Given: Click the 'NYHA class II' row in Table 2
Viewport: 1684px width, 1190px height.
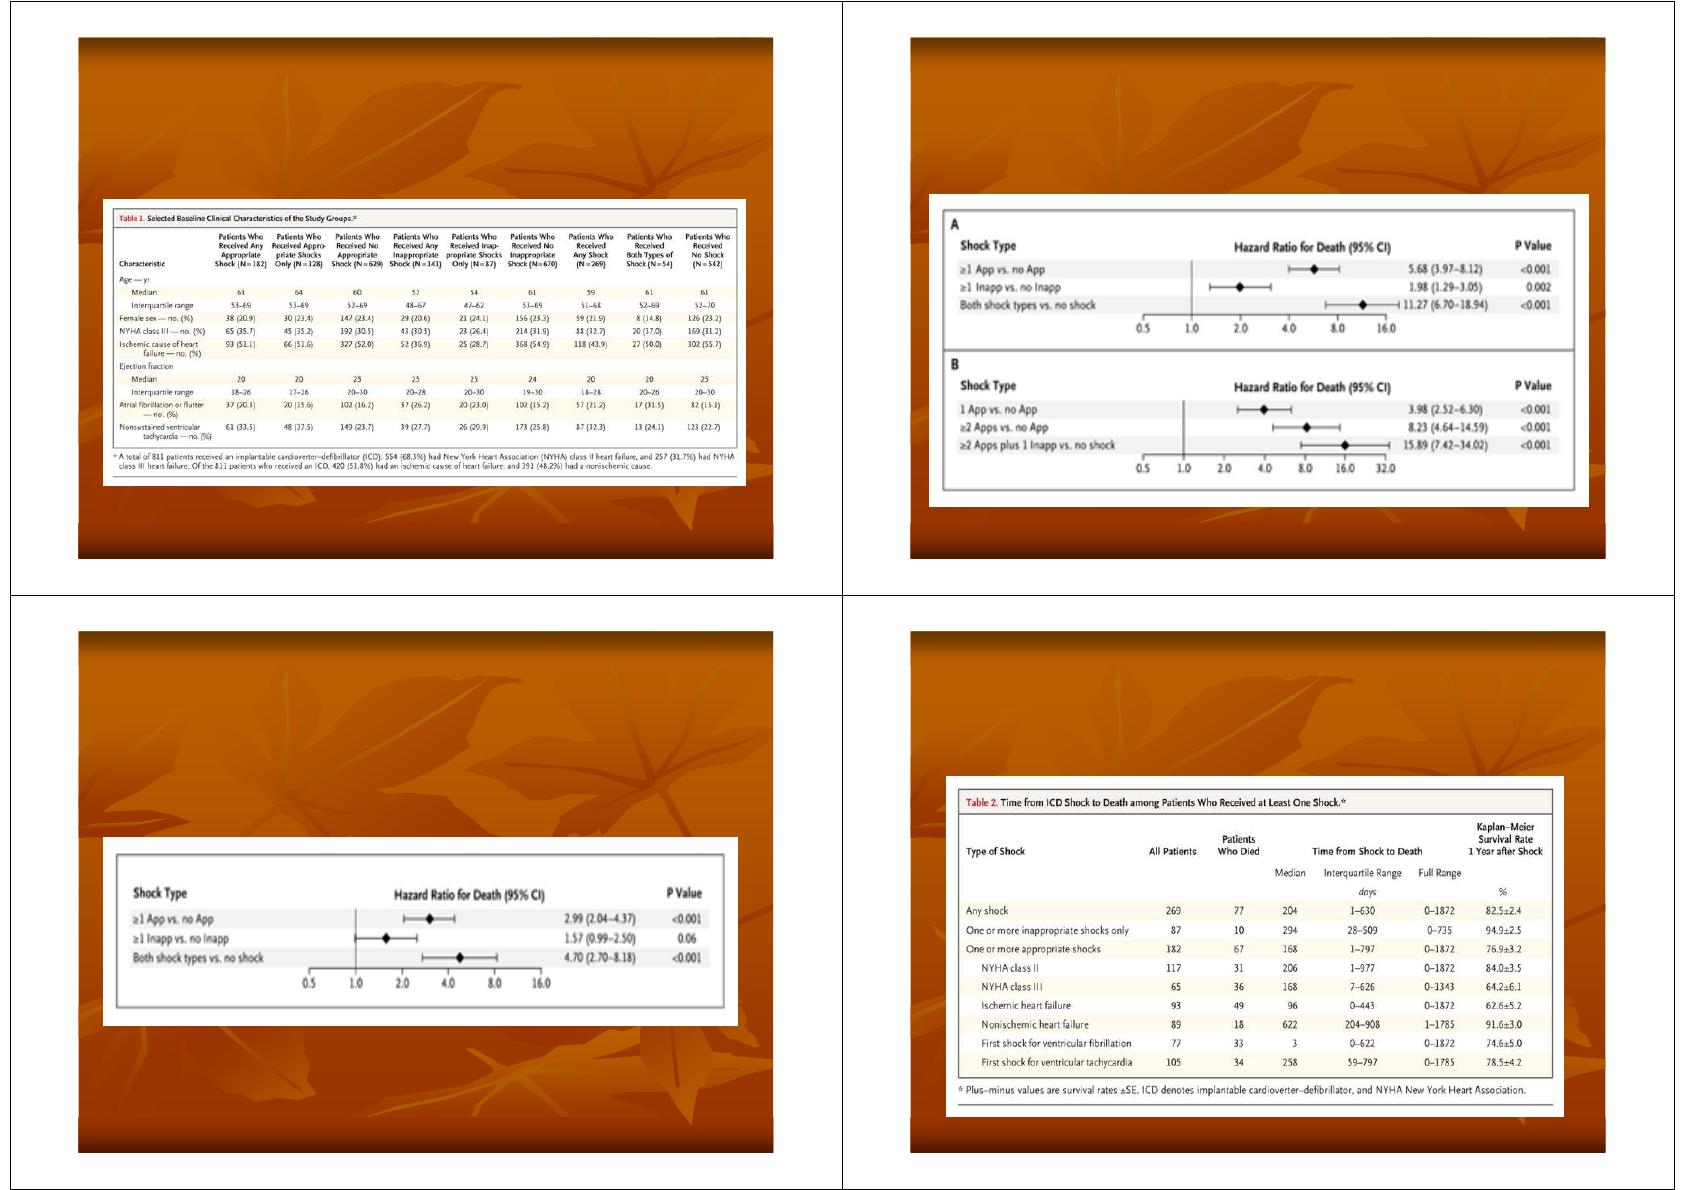Looking at the screenshot, I should pyautogui.click(x=1256, y=968).
